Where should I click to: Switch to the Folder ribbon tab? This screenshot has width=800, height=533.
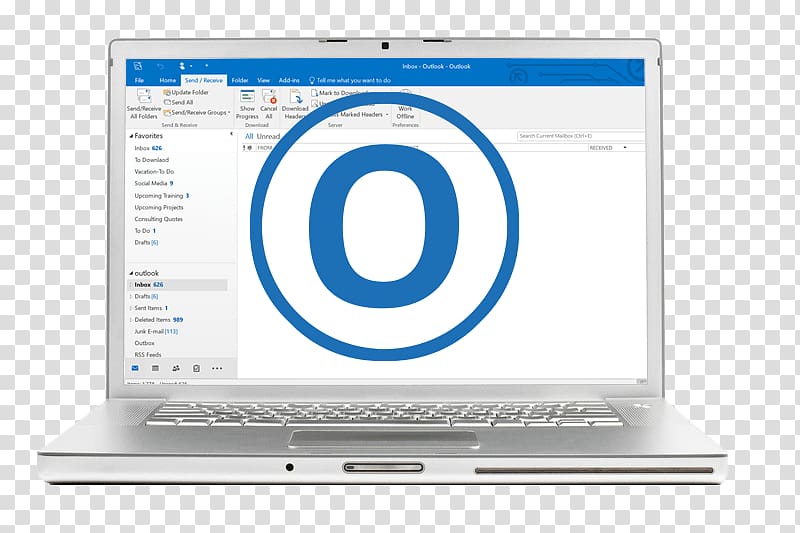tap(240, 80)
